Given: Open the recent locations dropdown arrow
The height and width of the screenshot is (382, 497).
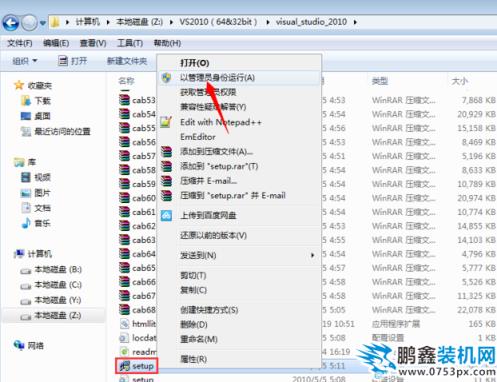Looking at the screenshot, I should coord(43,23).
